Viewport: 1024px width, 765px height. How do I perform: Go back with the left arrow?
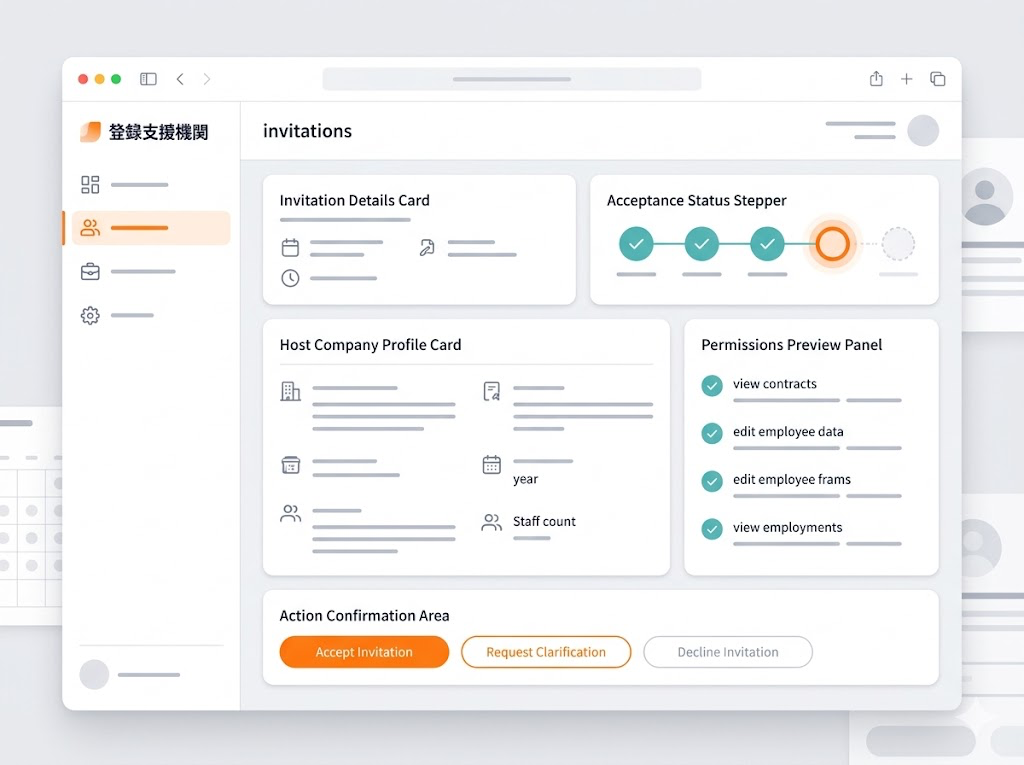tap(180, 79)
